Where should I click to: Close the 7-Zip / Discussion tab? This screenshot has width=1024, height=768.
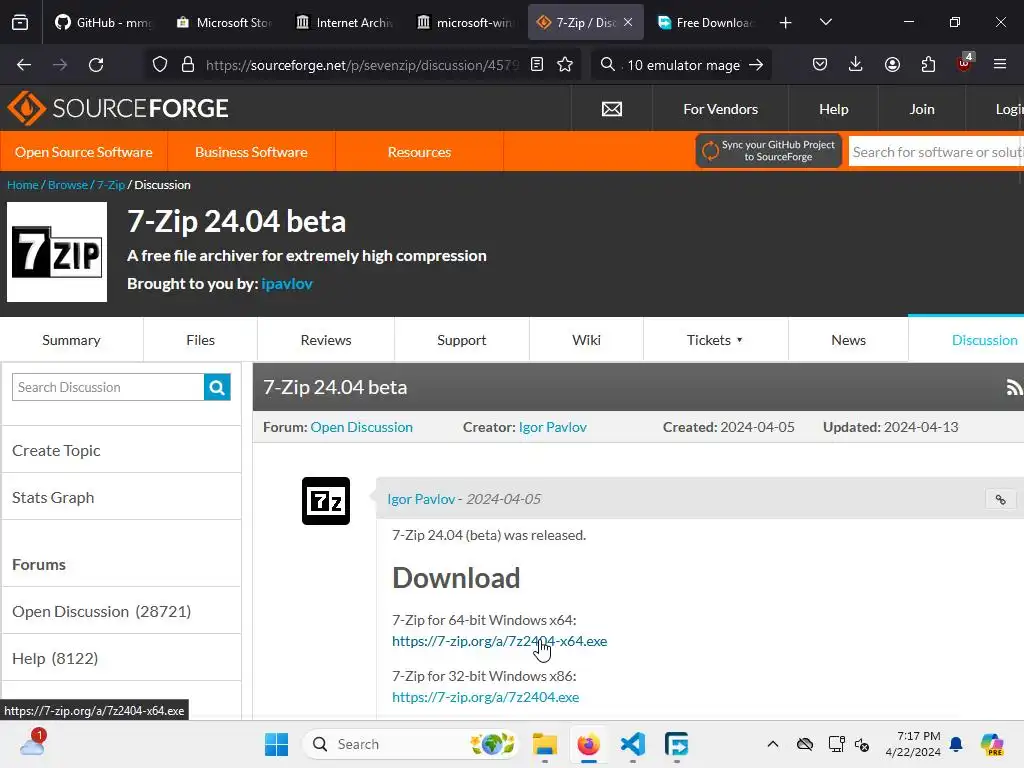[628, 23]
